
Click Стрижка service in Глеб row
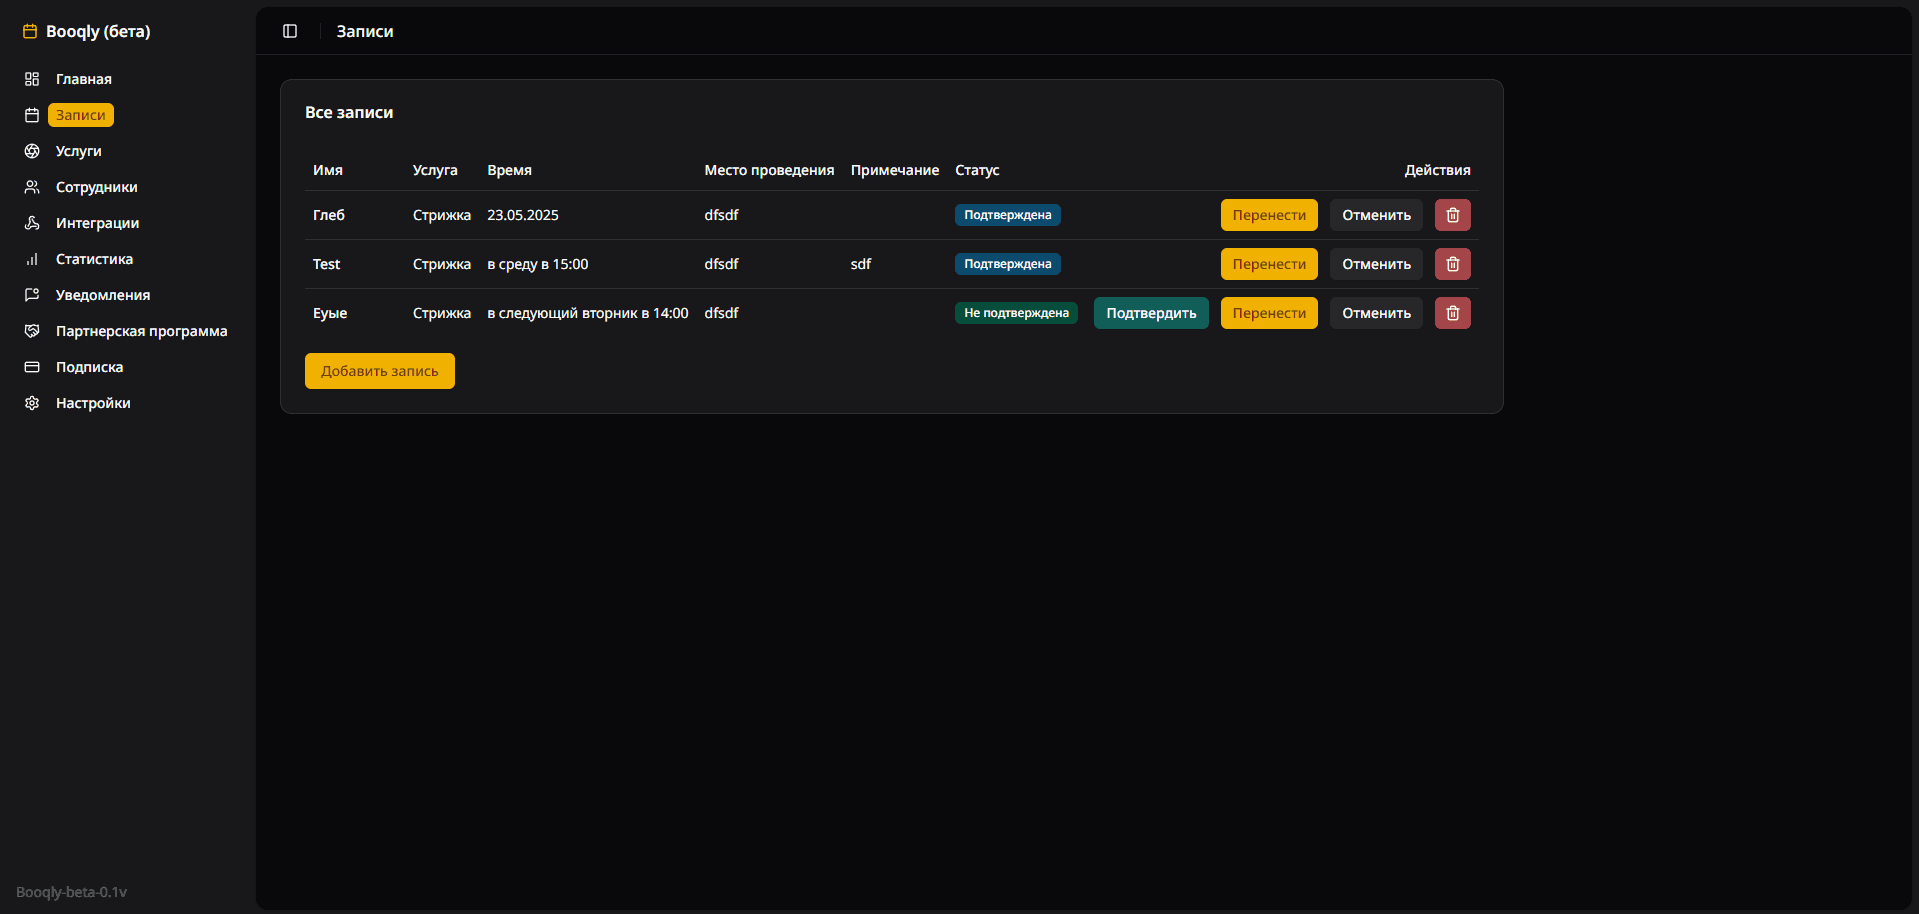[442, 215]
